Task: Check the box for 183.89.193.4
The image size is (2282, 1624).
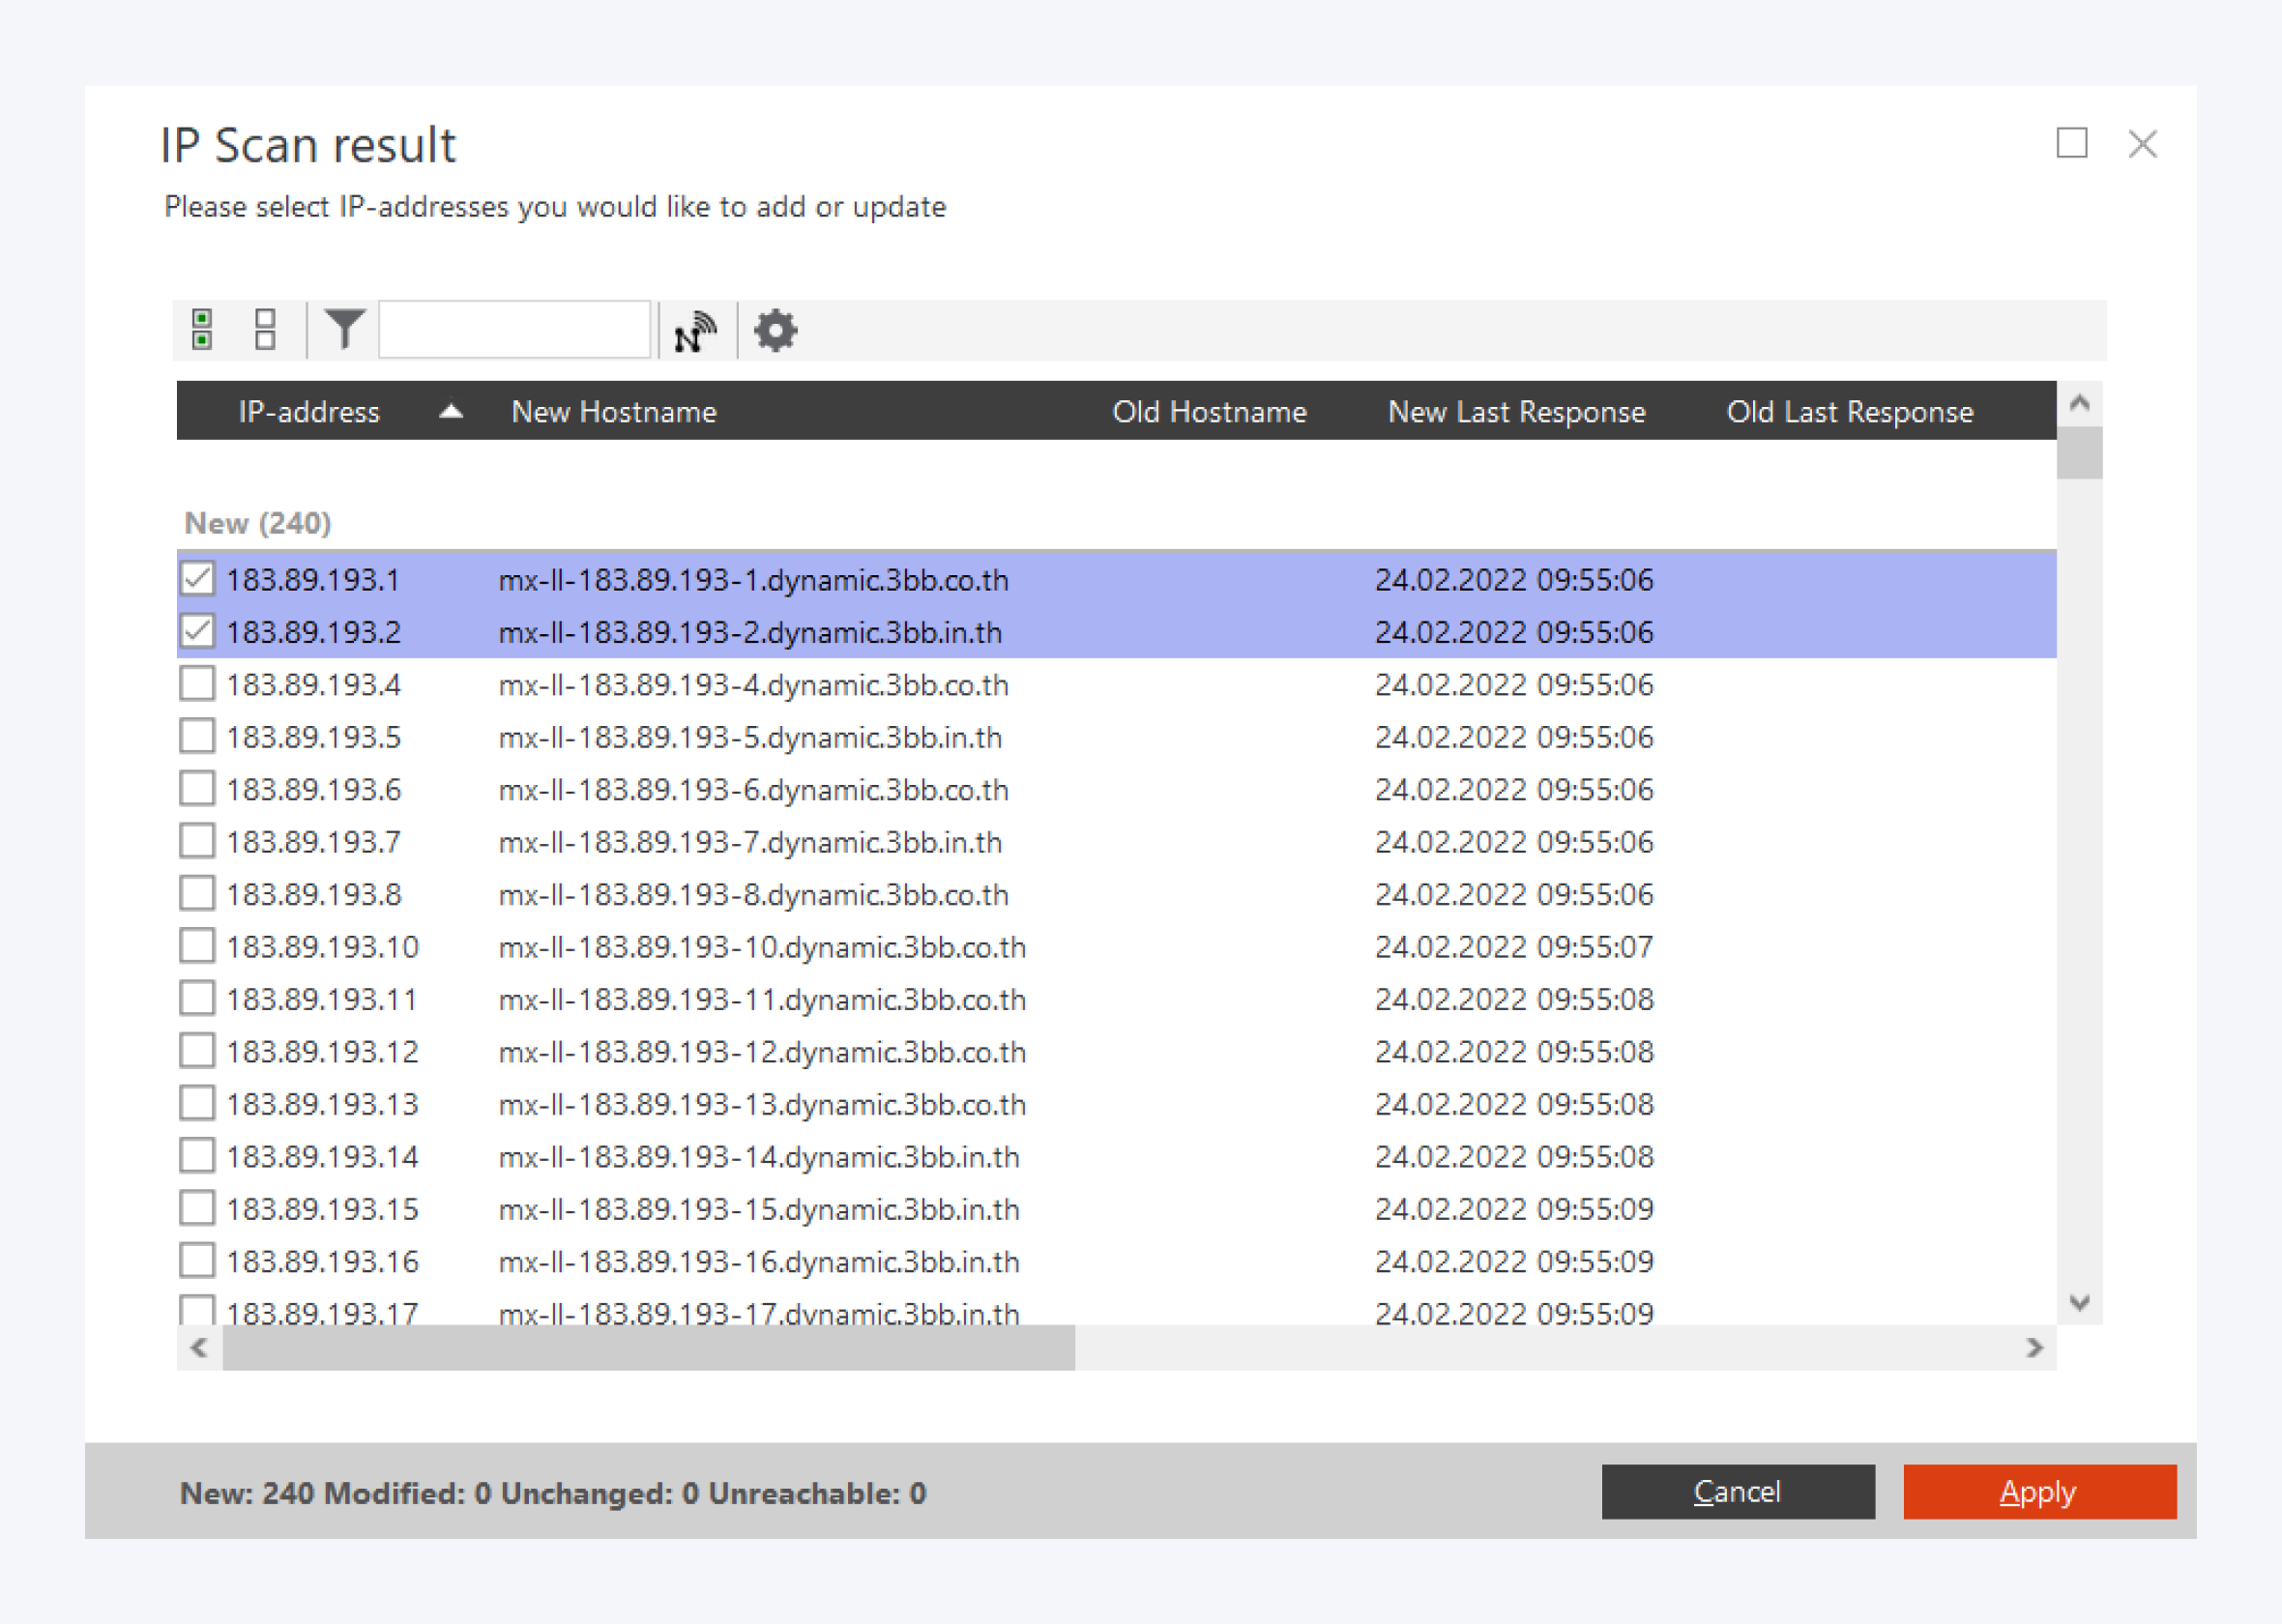Action: [x=197, y=684]
